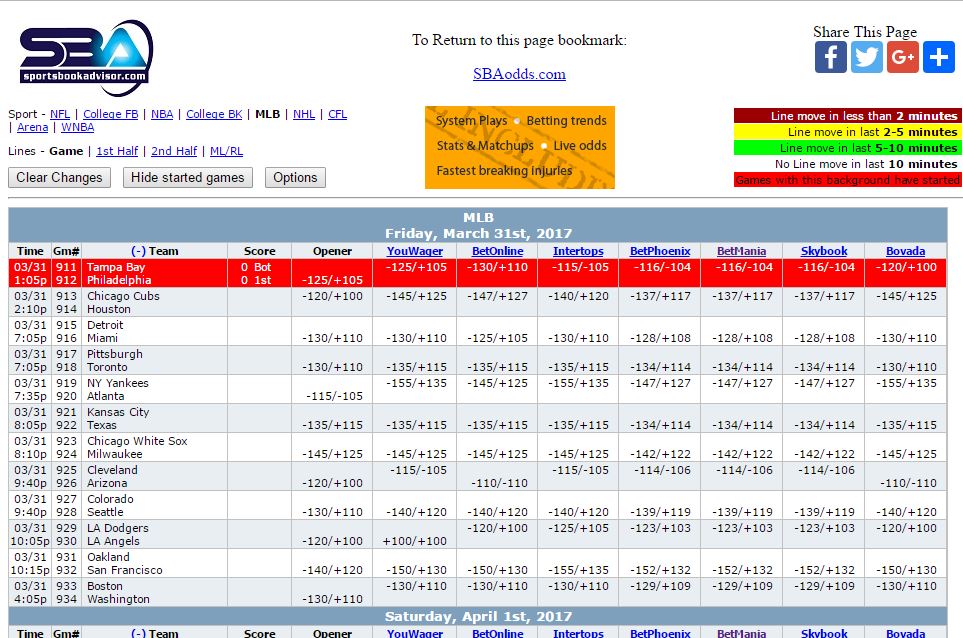
Task: Click the Colorado team name
Action: 110,499
